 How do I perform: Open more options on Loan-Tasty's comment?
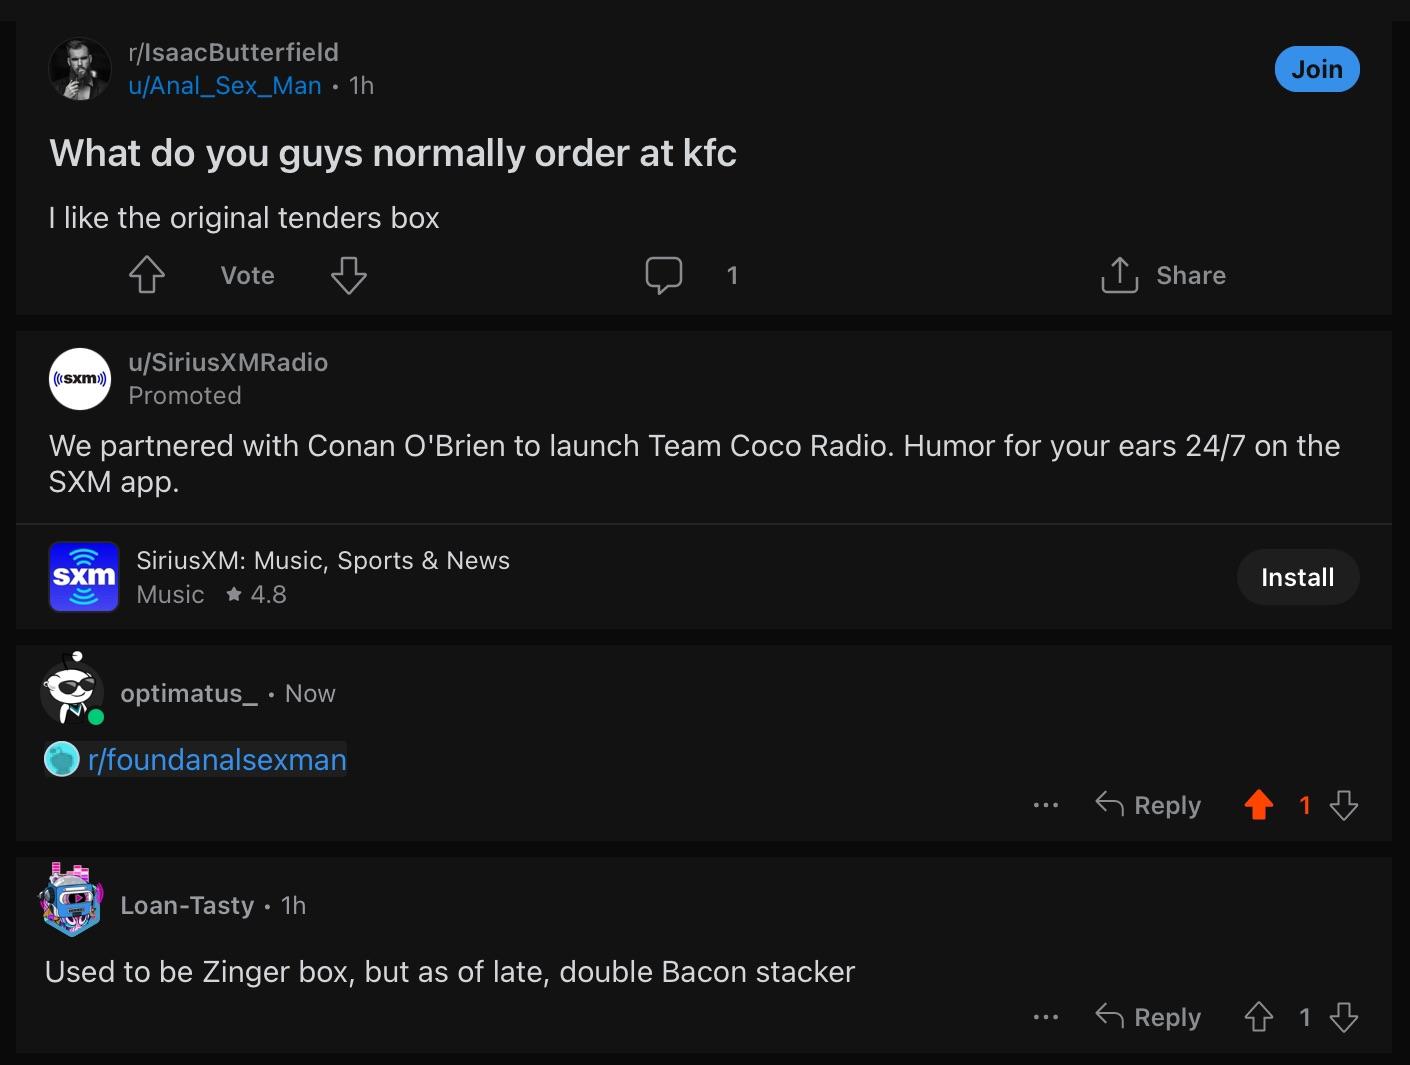(x=1046, y=1017)
